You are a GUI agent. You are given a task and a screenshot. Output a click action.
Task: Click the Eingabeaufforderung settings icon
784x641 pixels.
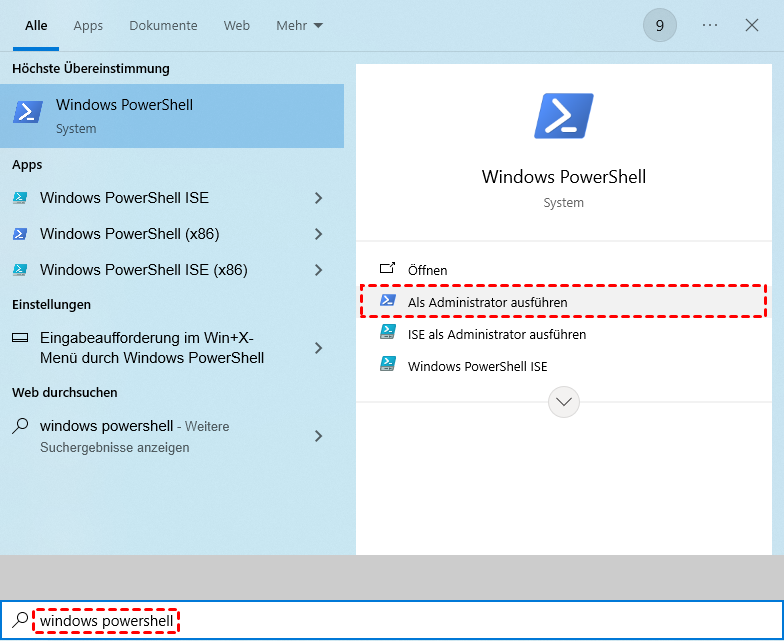click(20, 338)
